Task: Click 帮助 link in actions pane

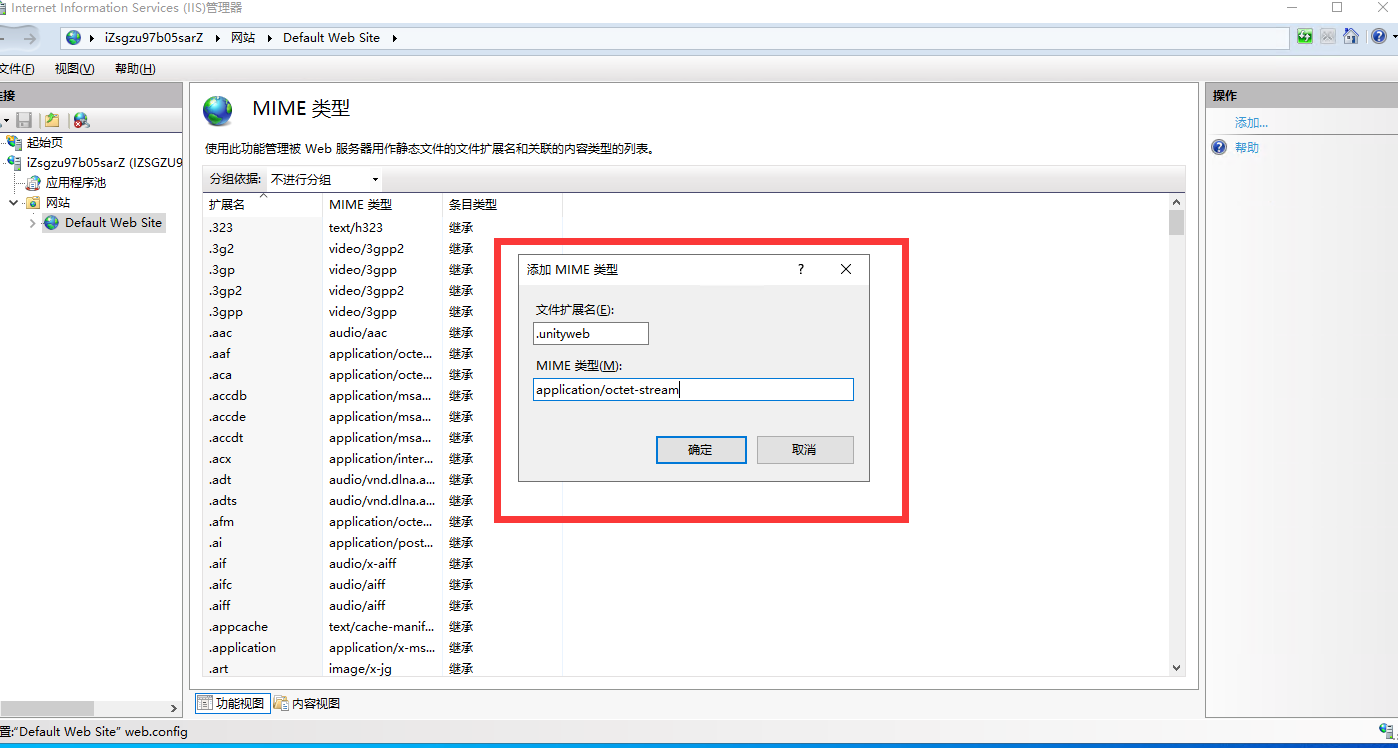Action: coord(1247,148)
